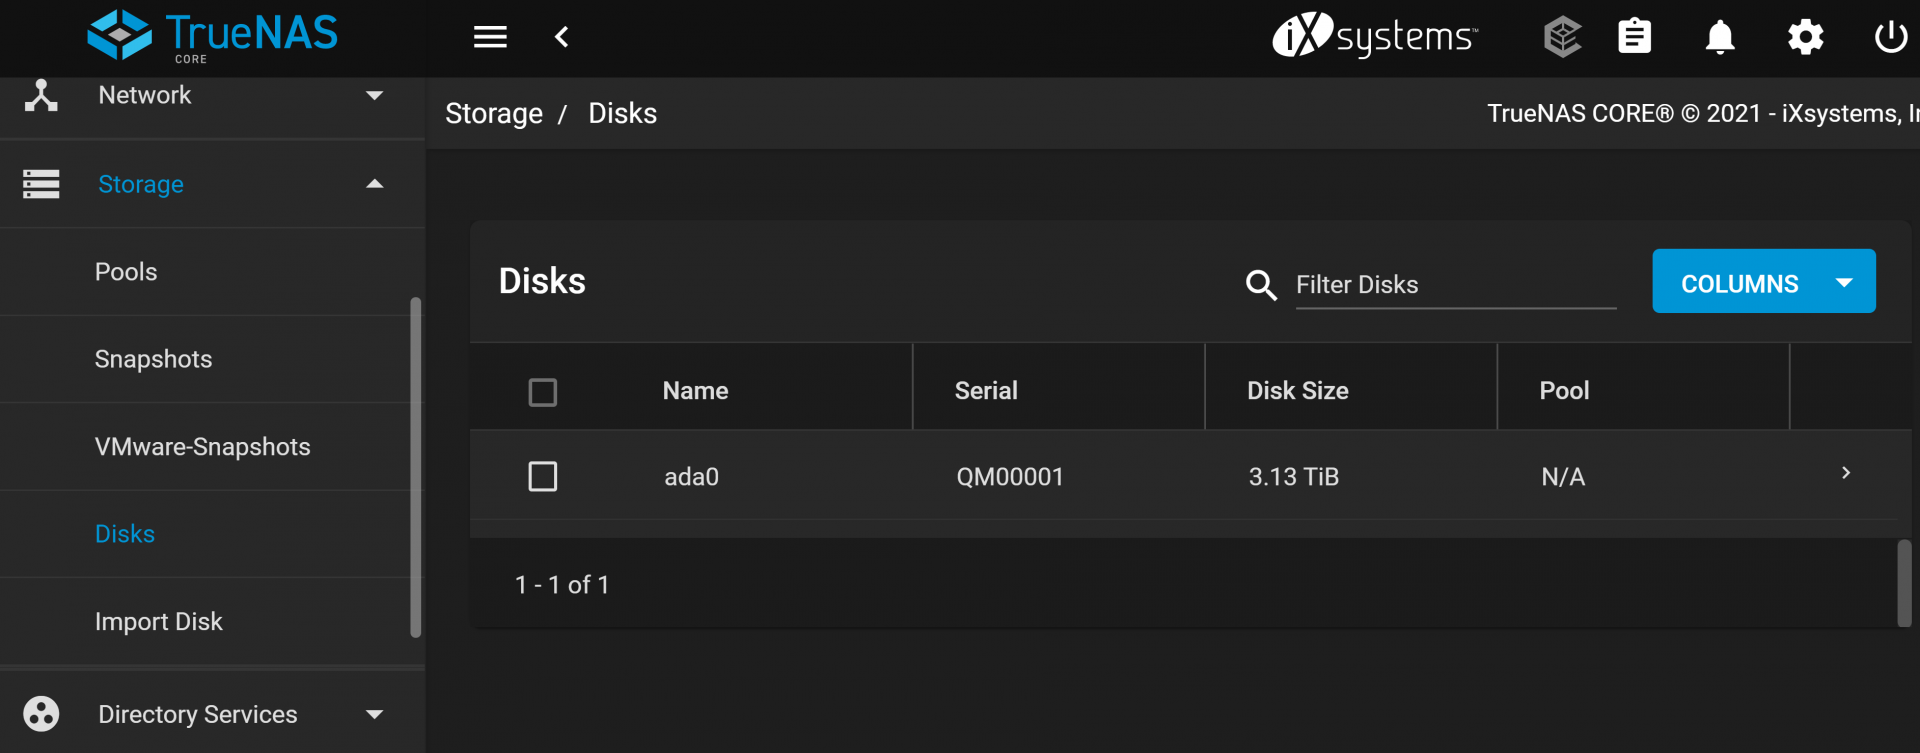The height and width of the screenshot is (753, 1920).
Task: Collapse sidebar with the back arrow
Action: [562, 37]
